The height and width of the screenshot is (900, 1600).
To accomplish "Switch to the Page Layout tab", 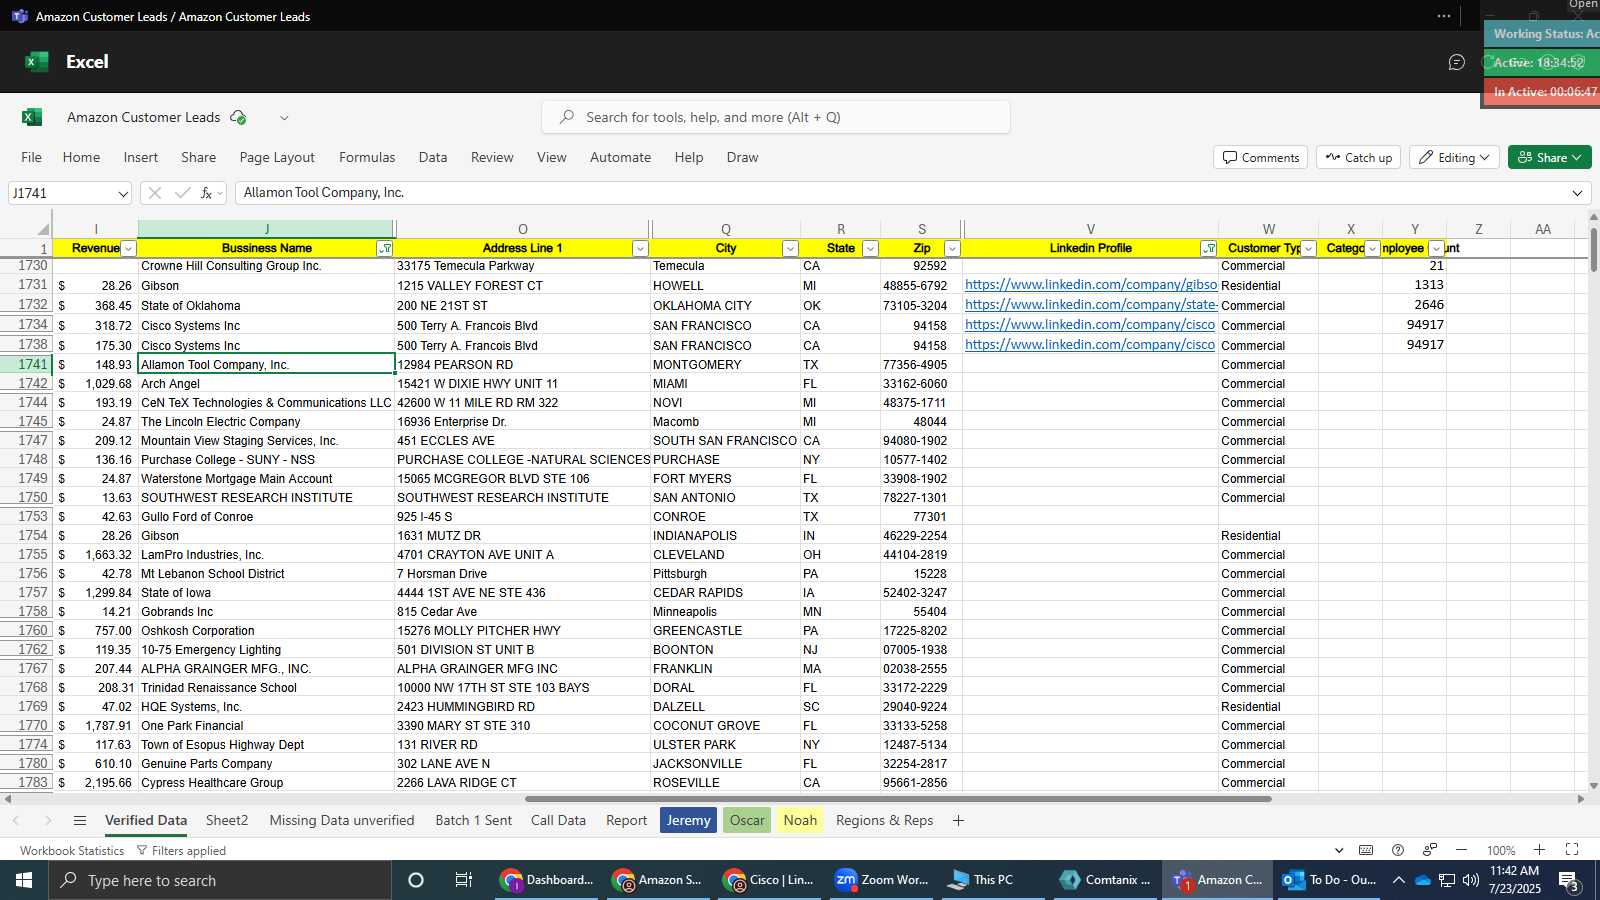I will [277, 157].
